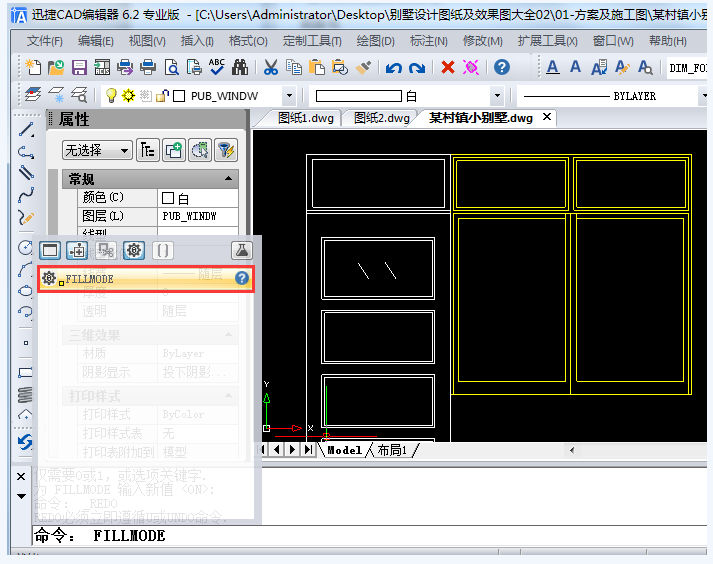713x564 pixels.
Task: Toggle the layer lock icon
Action: point(162,96)
